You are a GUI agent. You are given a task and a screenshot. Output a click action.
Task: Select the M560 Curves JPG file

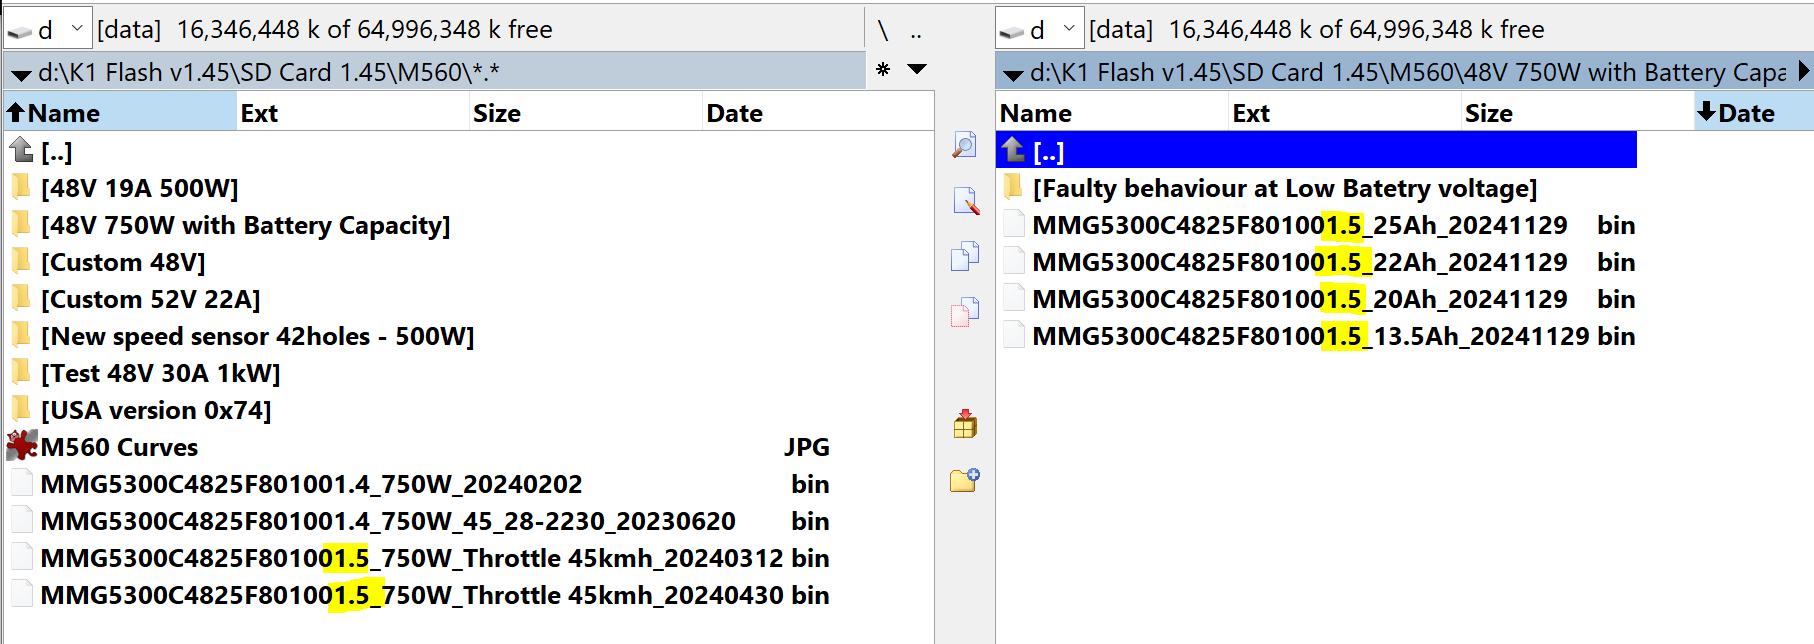click(420, 447)
